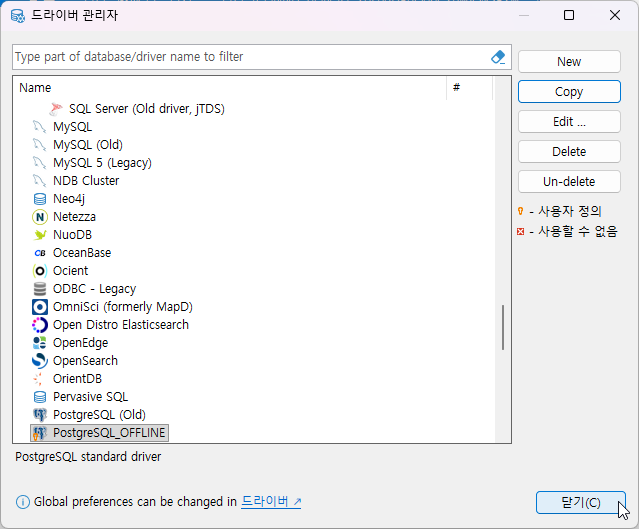
Task: Click the OmniSci blue square icon
Action: (x=40, y=307)
